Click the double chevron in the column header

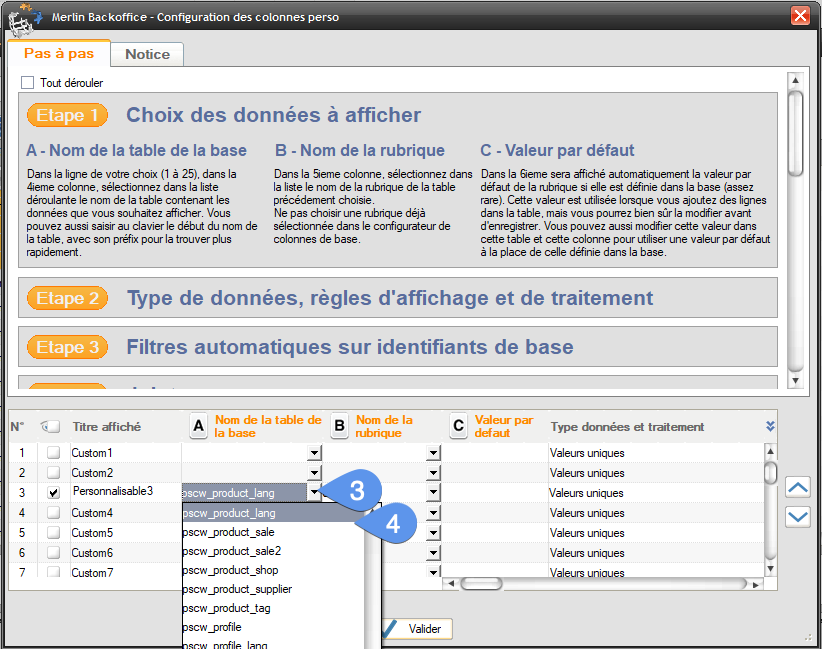pos(770,426)
